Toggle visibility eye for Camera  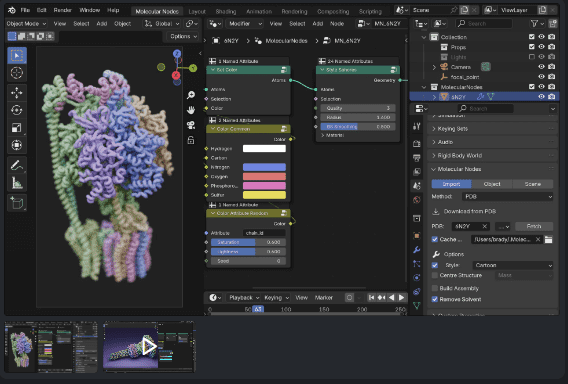(541, 67)
